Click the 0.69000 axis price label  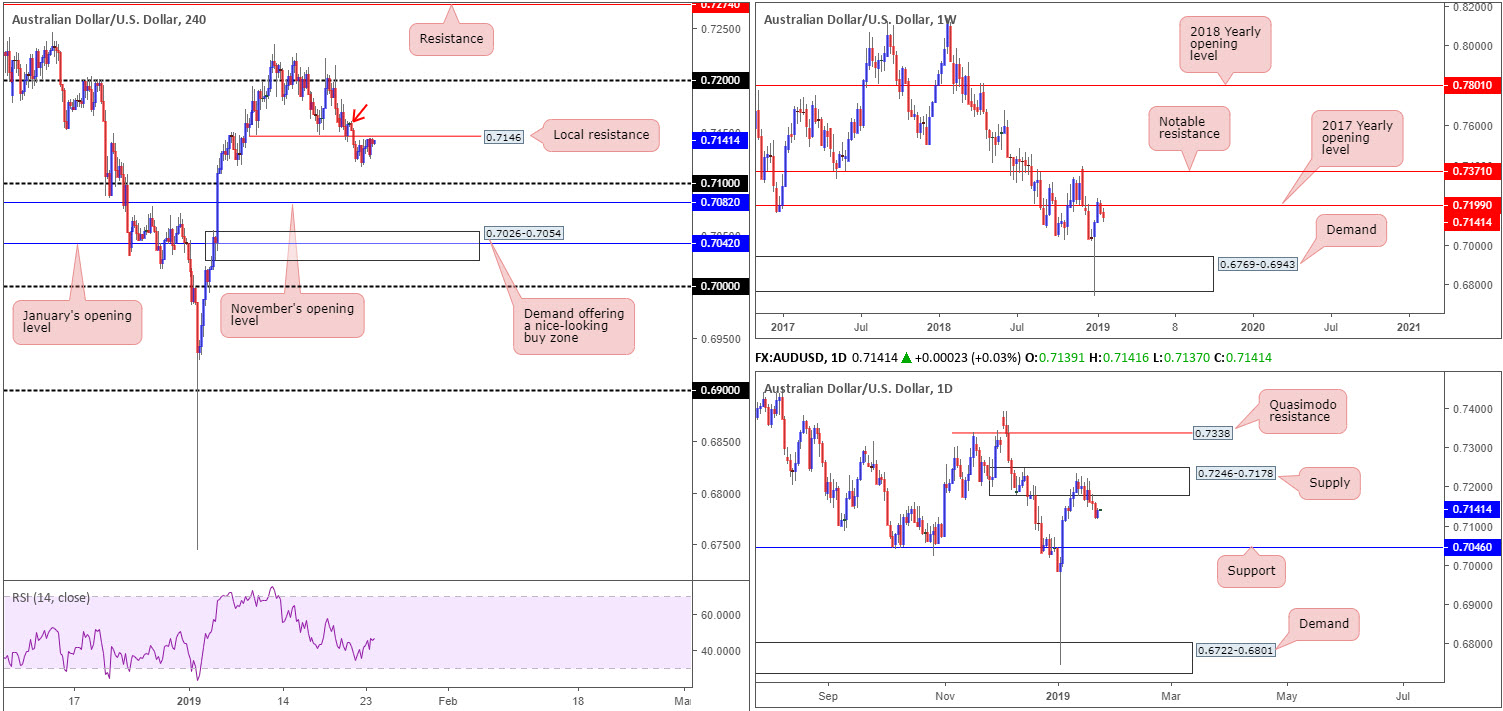pyautogui.click(x=720, y=390)
